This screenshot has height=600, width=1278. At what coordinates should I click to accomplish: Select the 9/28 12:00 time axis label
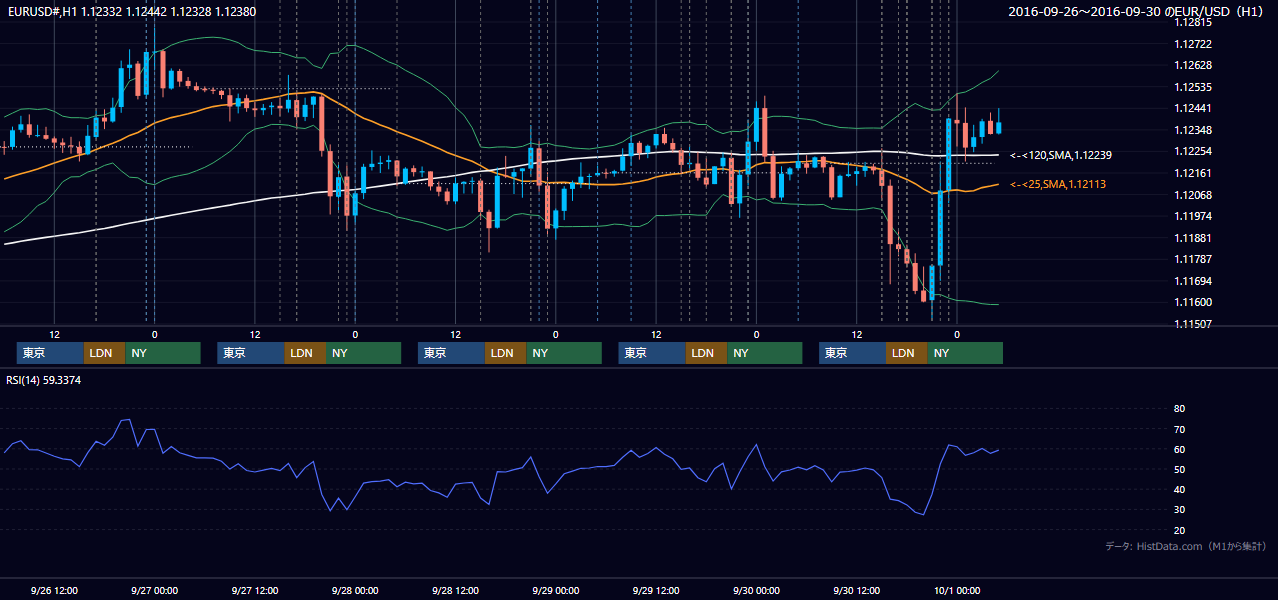tap(456, 591)
